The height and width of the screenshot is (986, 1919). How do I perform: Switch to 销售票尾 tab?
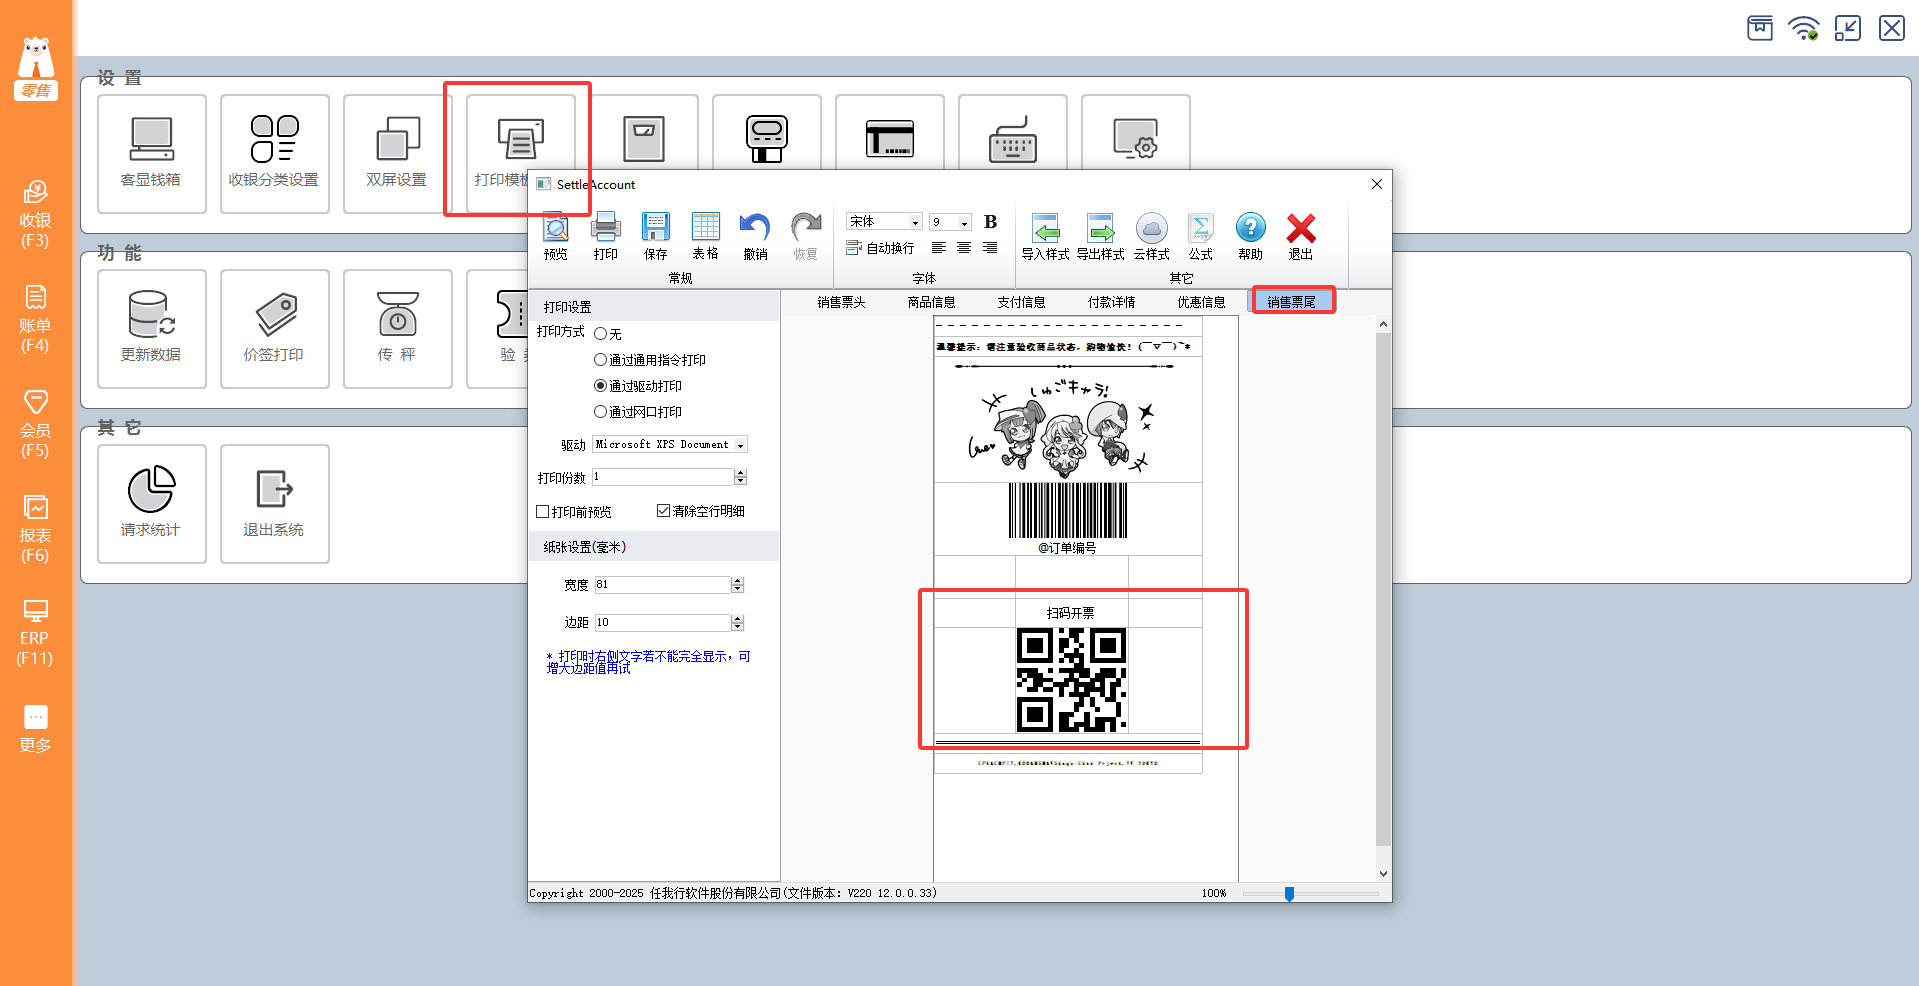1292,302
